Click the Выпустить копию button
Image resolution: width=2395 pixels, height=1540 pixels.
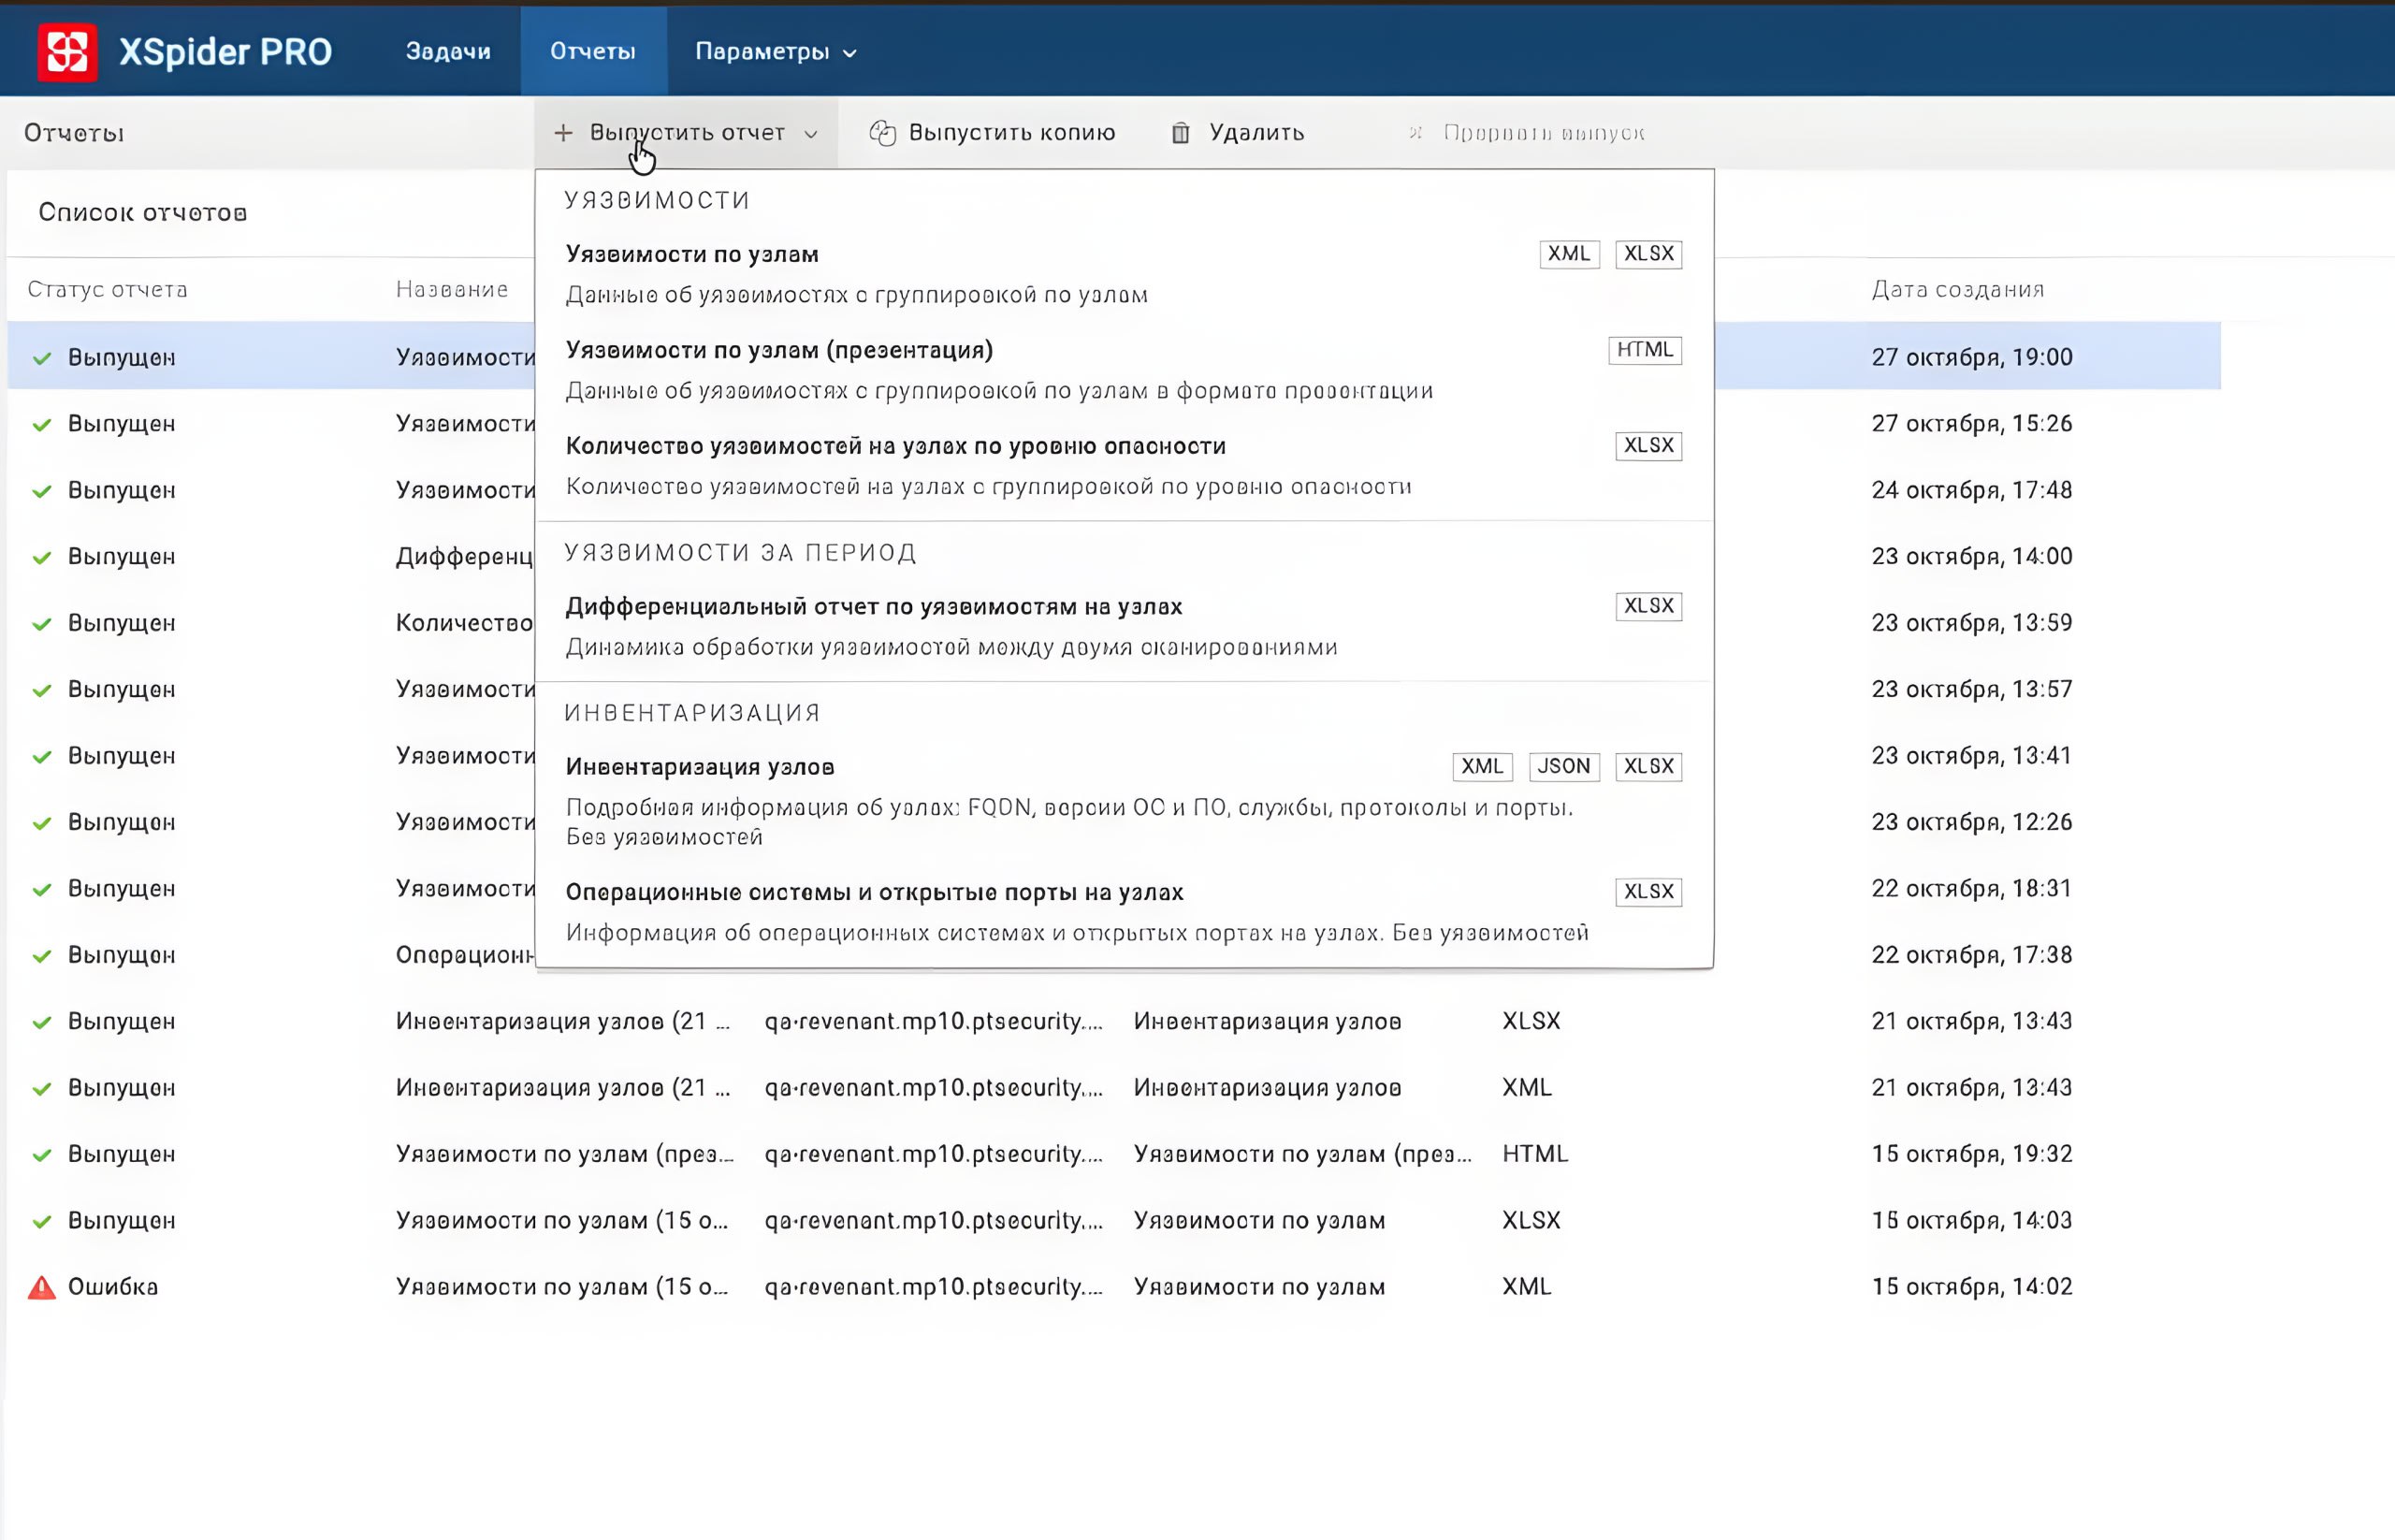pyautogui.click(x=1013, y=131)
